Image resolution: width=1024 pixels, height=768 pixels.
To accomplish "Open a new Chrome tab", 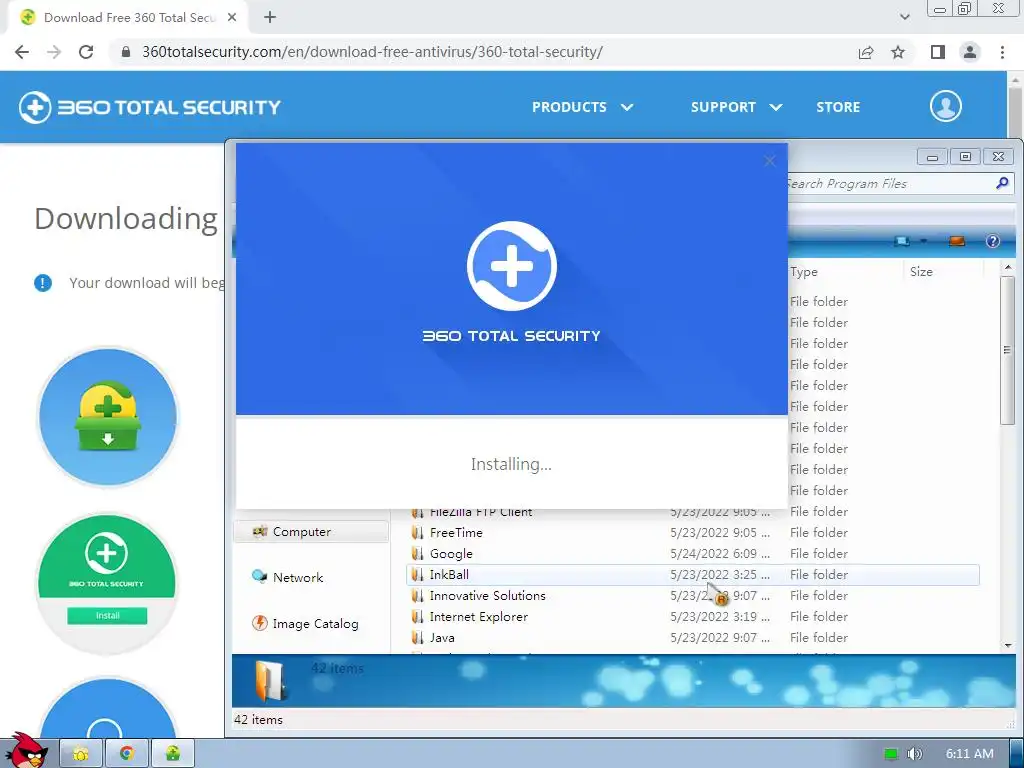I will (270, 18).
